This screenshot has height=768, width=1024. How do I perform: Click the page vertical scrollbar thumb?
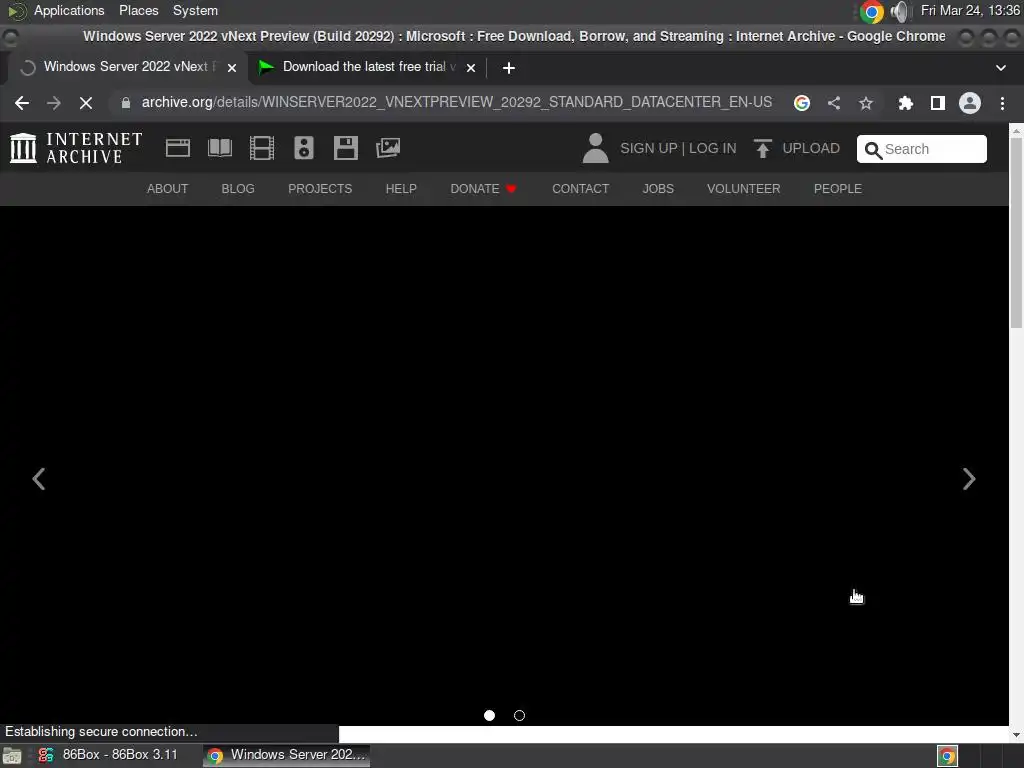(x=1016, y=233)
